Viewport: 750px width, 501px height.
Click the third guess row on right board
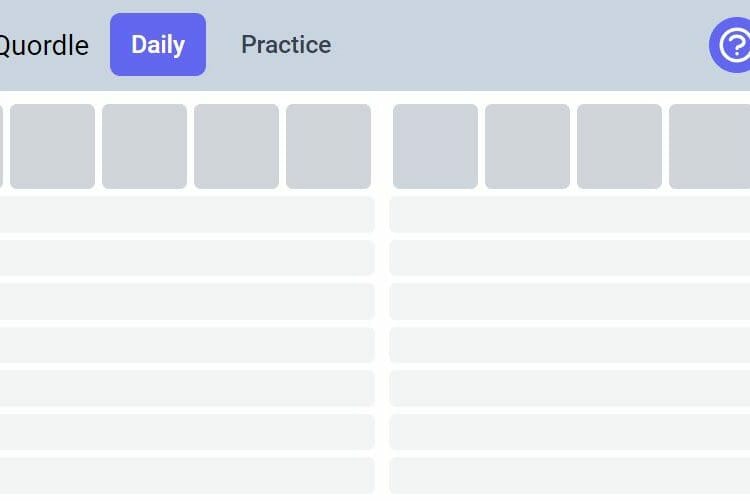click(570, 258)
